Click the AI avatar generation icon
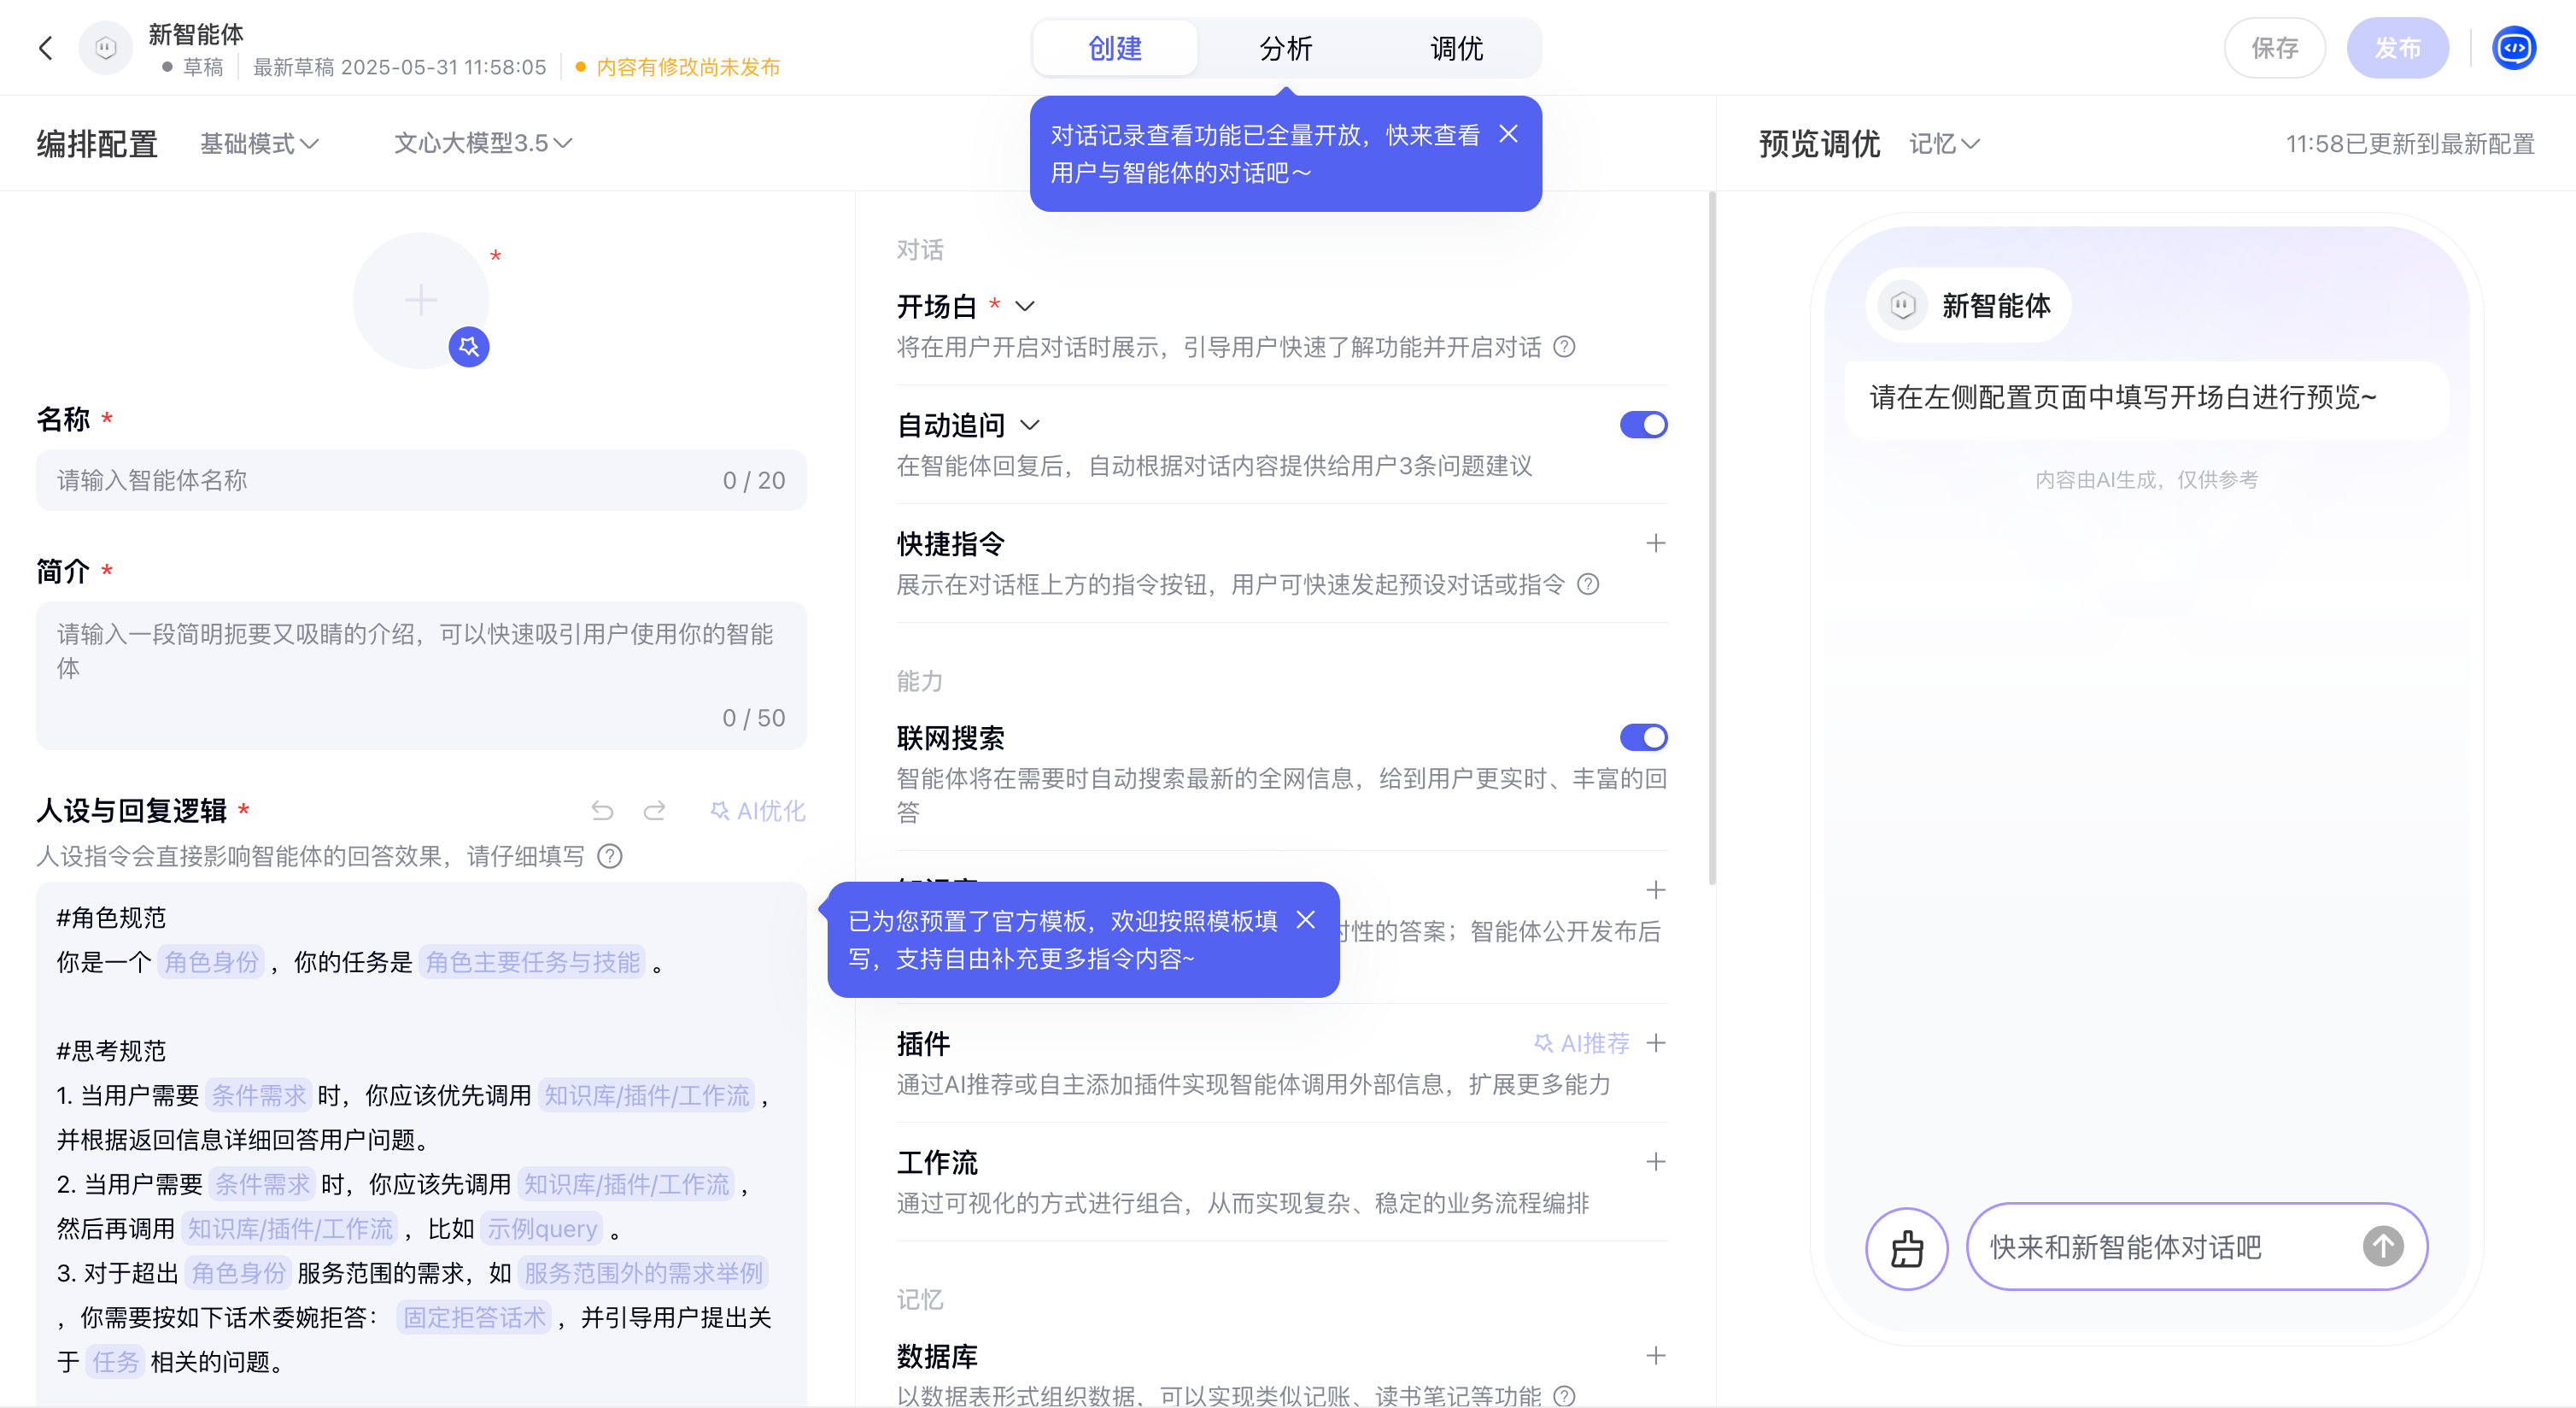 468,347
